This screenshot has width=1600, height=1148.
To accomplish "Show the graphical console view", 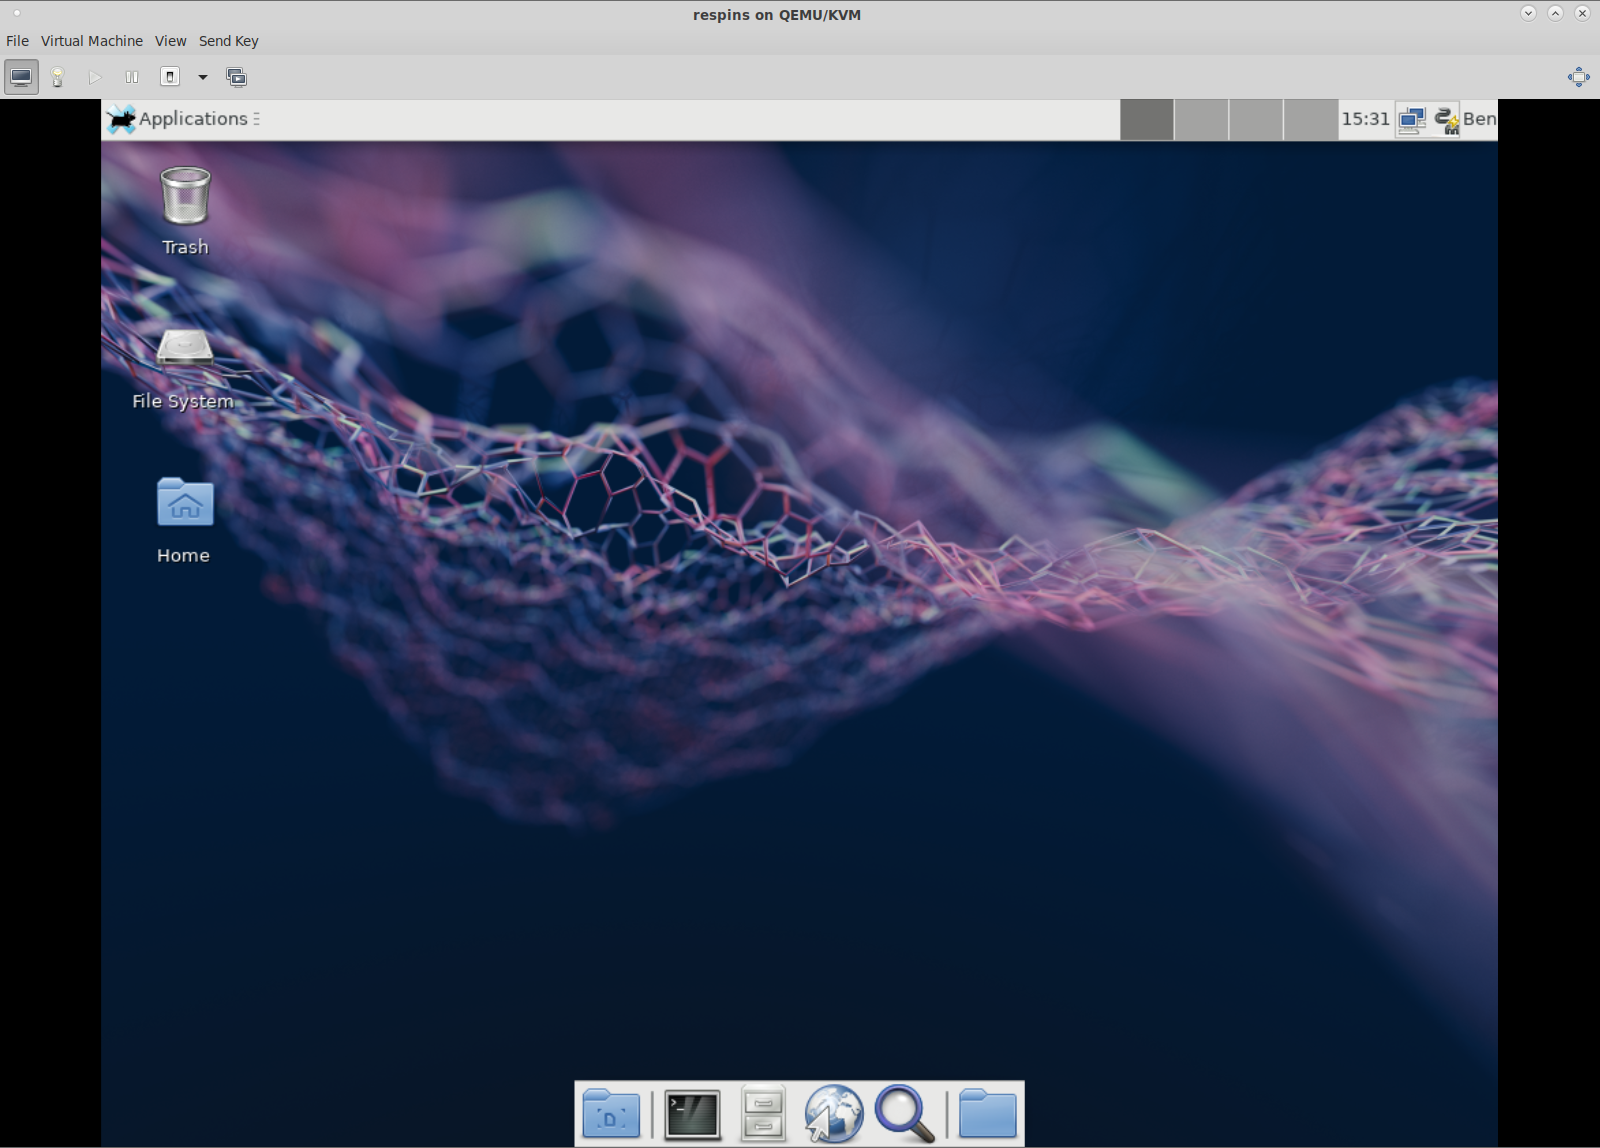I will 21,77.
